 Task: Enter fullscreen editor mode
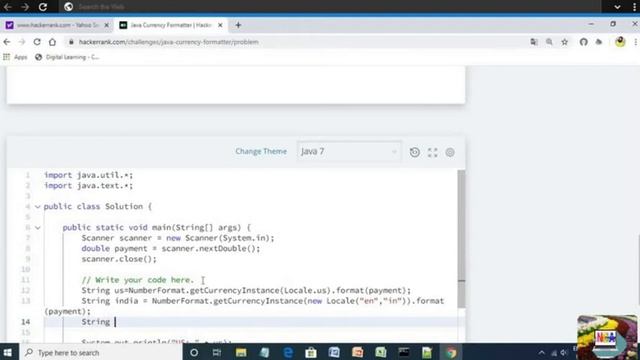coord(433,152)
